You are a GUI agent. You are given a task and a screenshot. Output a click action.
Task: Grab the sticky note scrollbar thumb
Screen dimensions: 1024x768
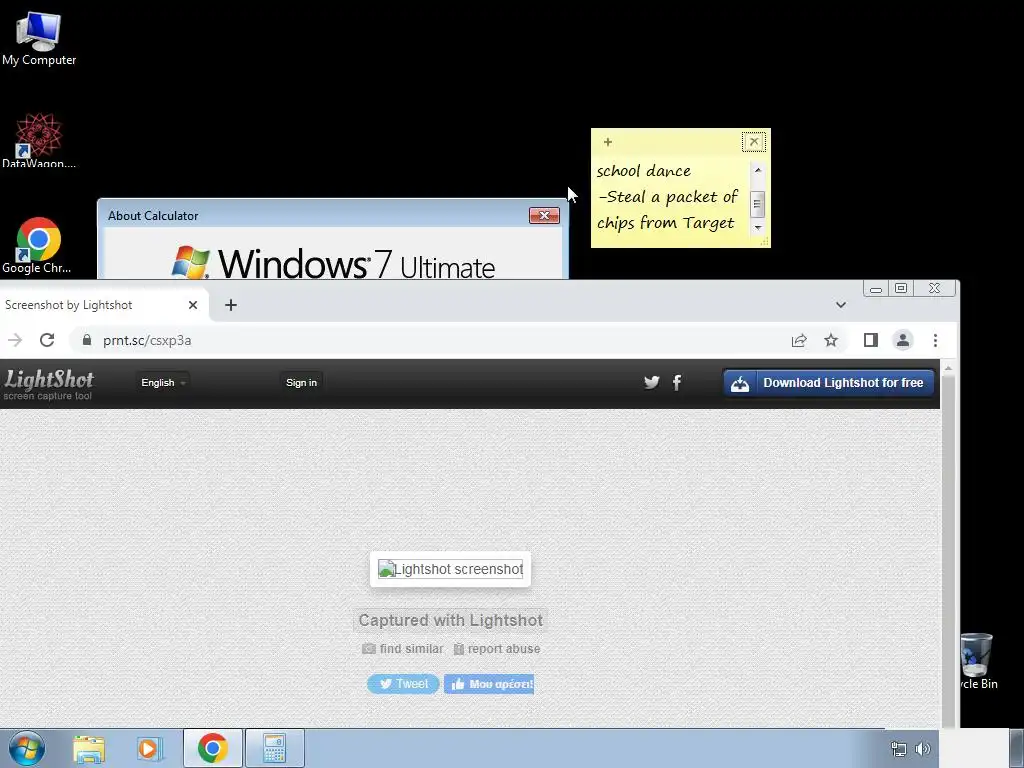click(758, 204)
